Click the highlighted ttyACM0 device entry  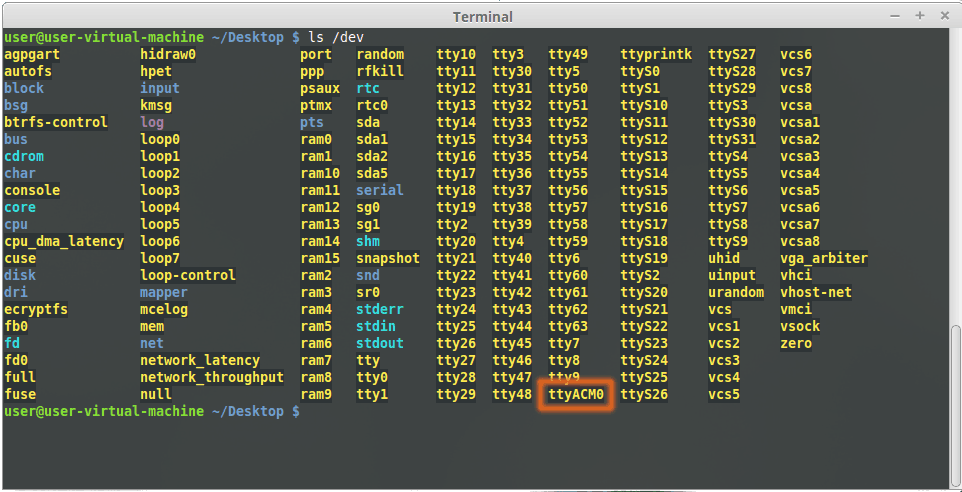pos(576,395)
